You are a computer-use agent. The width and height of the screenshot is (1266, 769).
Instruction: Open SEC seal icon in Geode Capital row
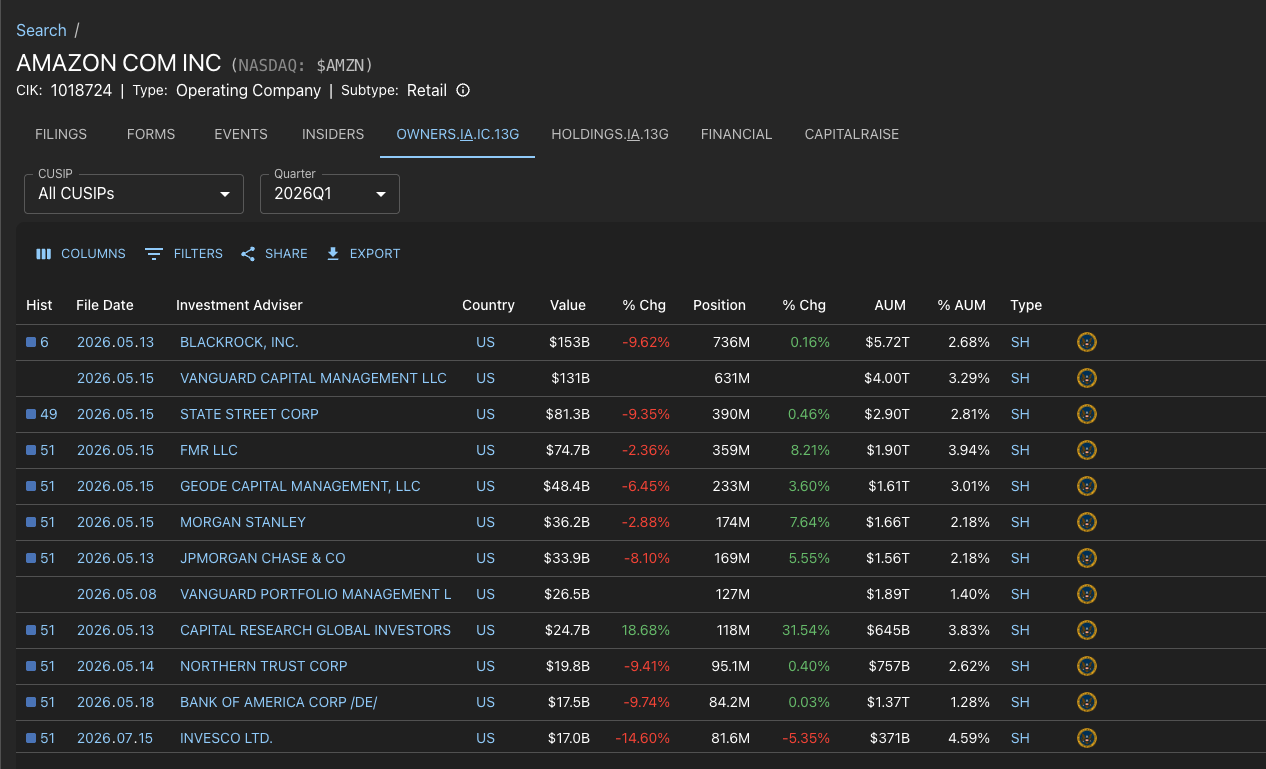1087,486
